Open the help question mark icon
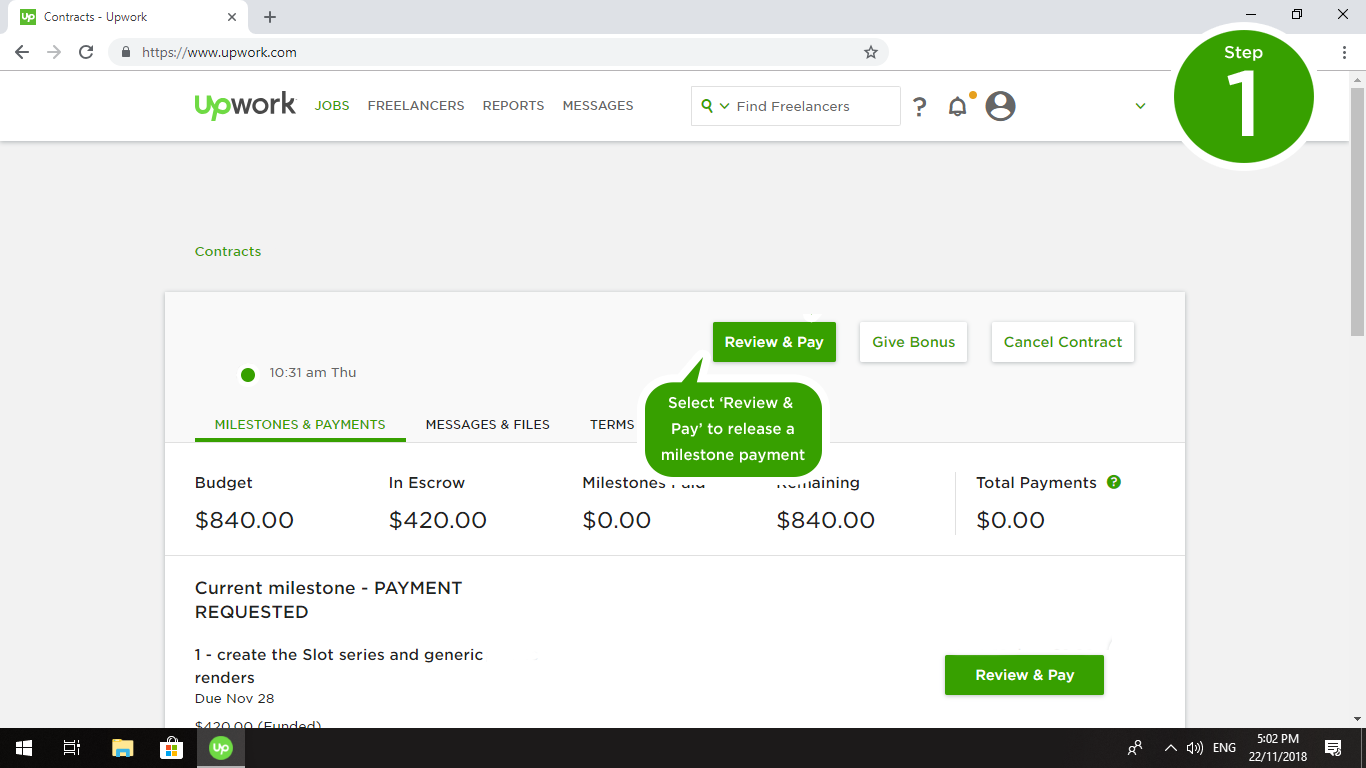Screen dimensions: 1366x768 [x=919, y=106]
